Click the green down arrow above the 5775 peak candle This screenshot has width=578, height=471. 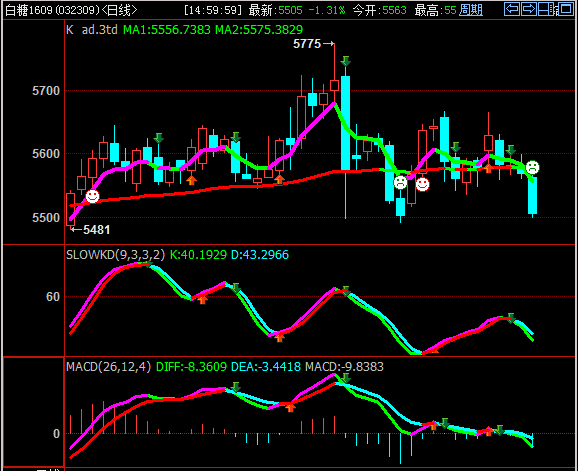pos(345,61)
